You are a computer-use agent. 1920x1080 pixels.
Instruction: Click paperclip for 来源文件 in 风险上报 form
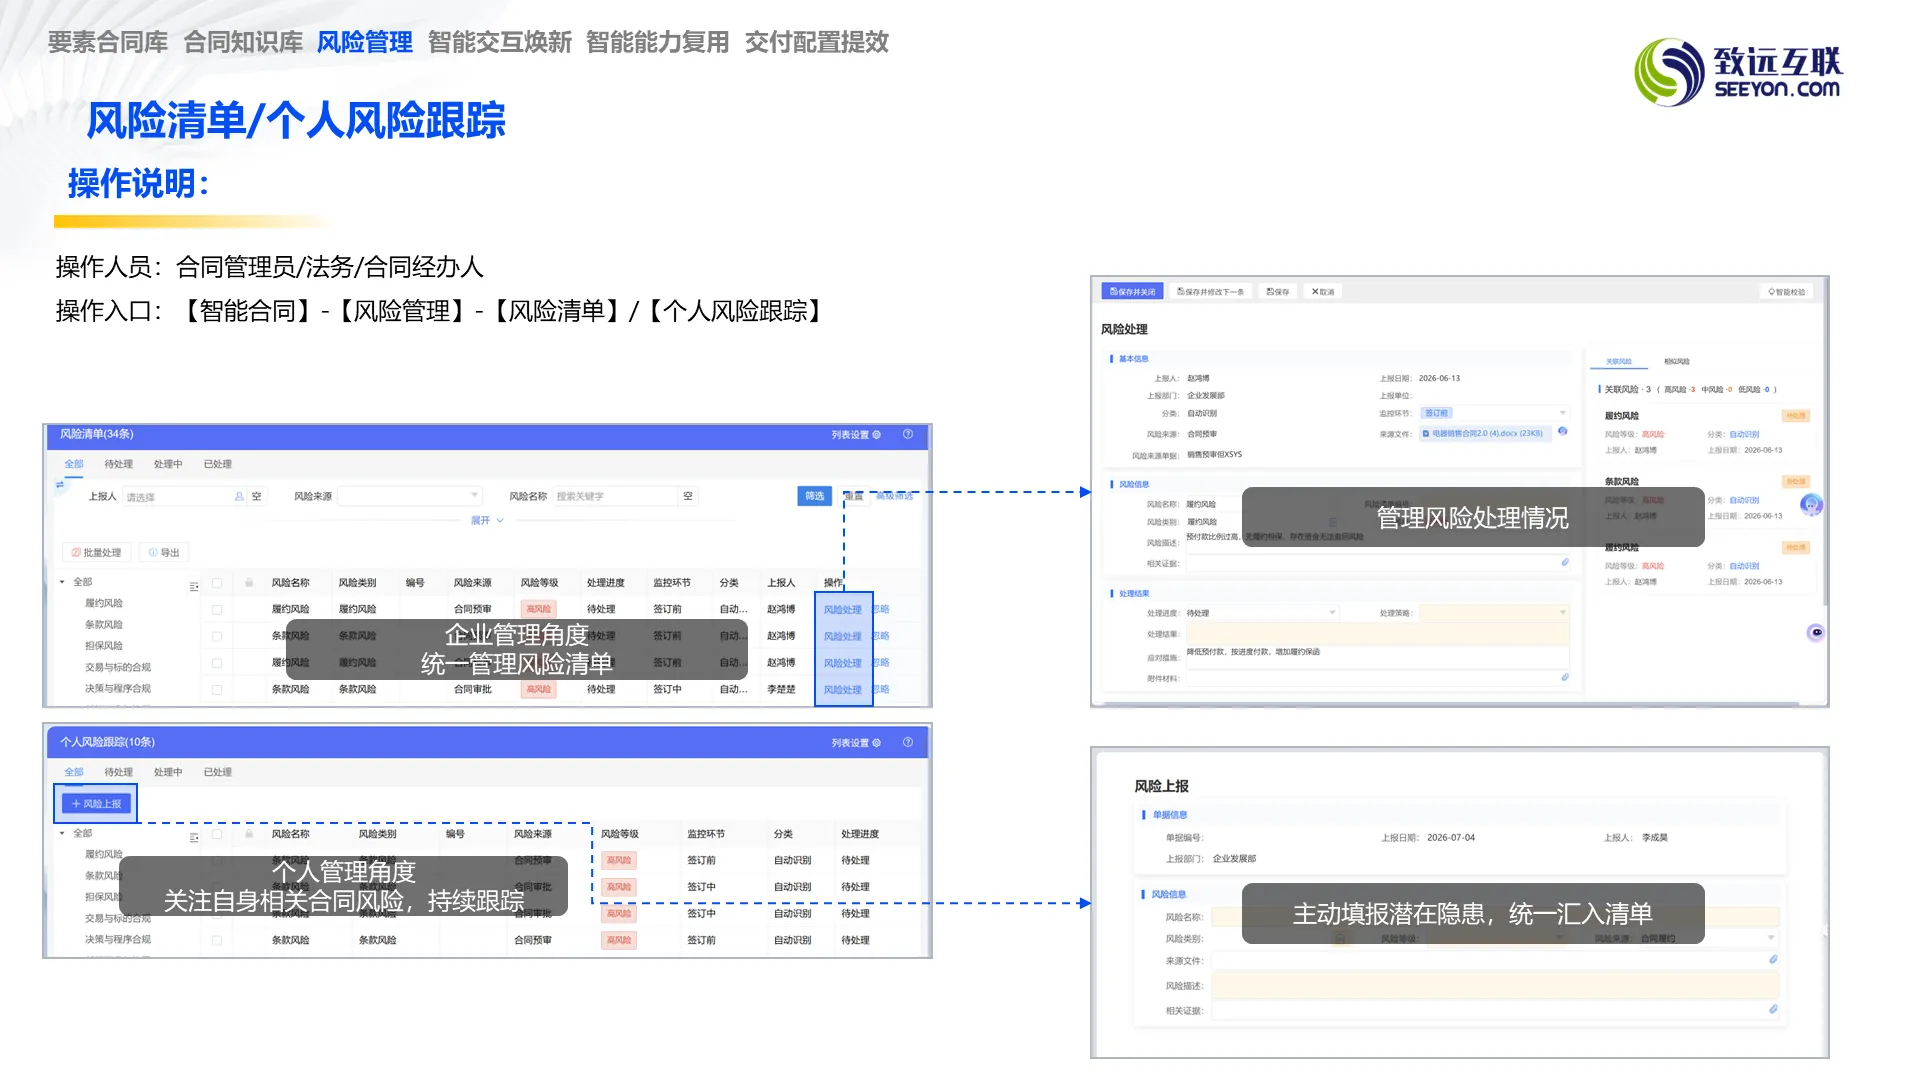tap(1773, 959)
